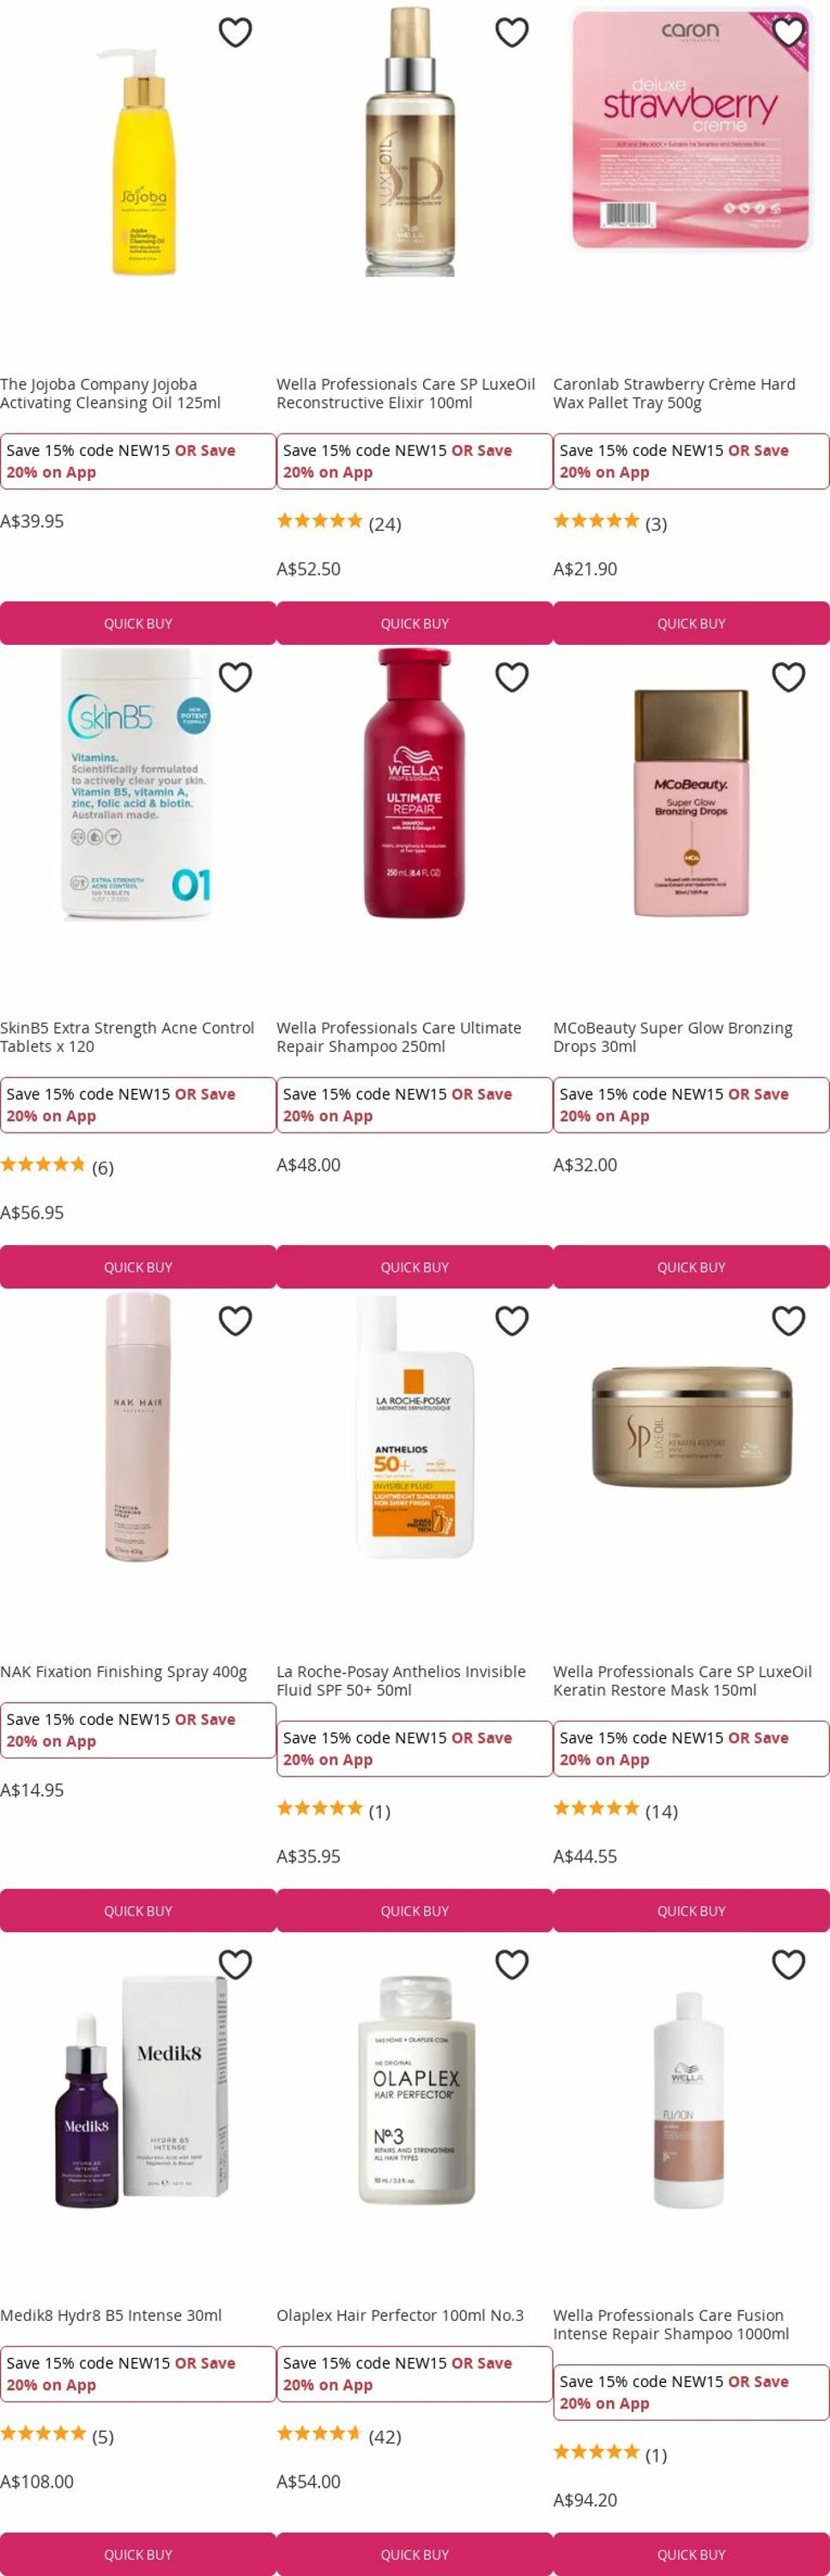Click NEW15 promo banner under Wella Fusion Shampoo
Viewport: 830px width, 2576px height.
point(691,2392)
